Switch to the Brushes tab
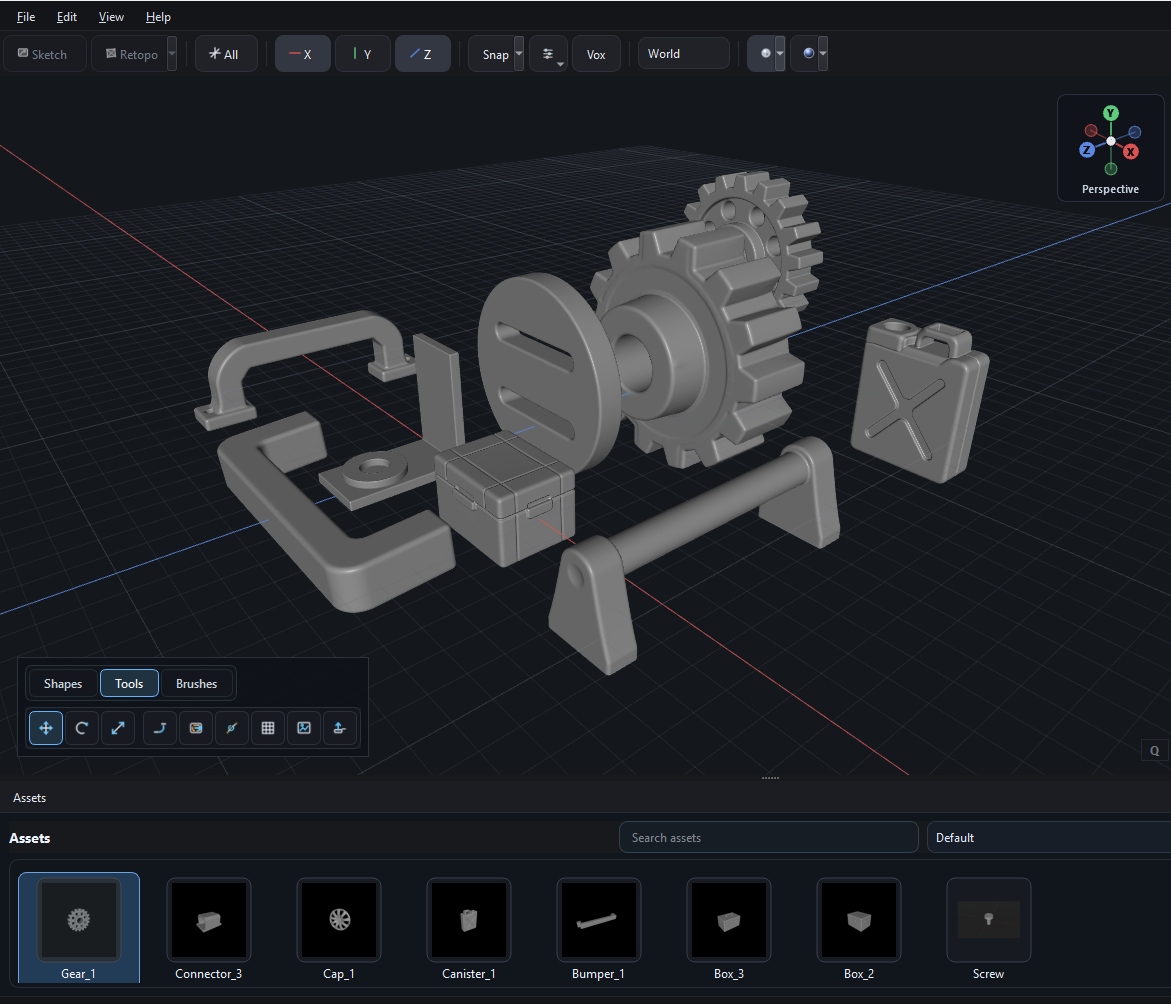The height and width of the screenshot is (1004, 1171). point(196,684)
